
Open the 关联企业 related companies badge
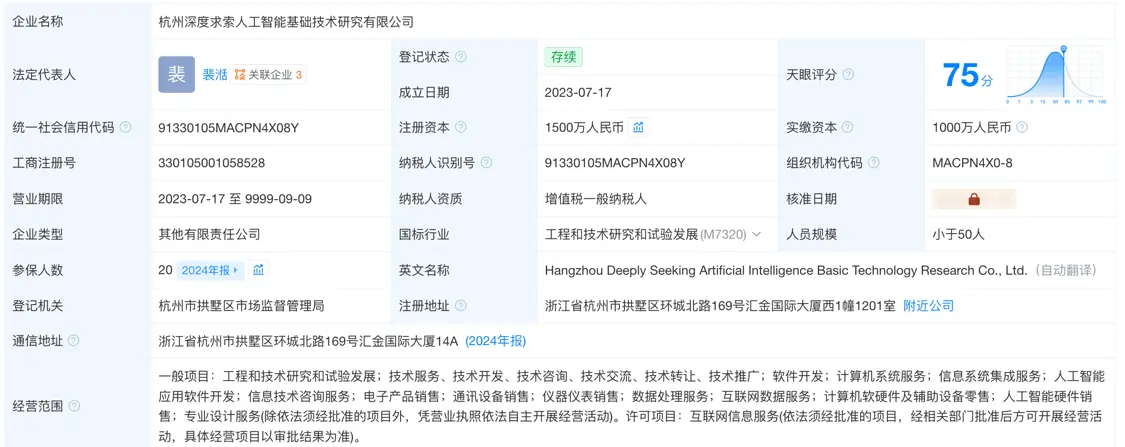[268, 75]
